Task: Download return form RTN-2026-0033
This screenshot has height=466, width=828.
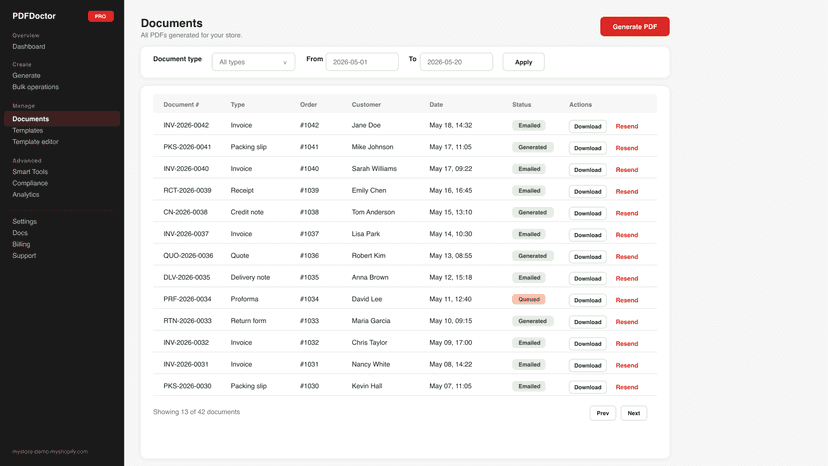Action: pos(588,322)
